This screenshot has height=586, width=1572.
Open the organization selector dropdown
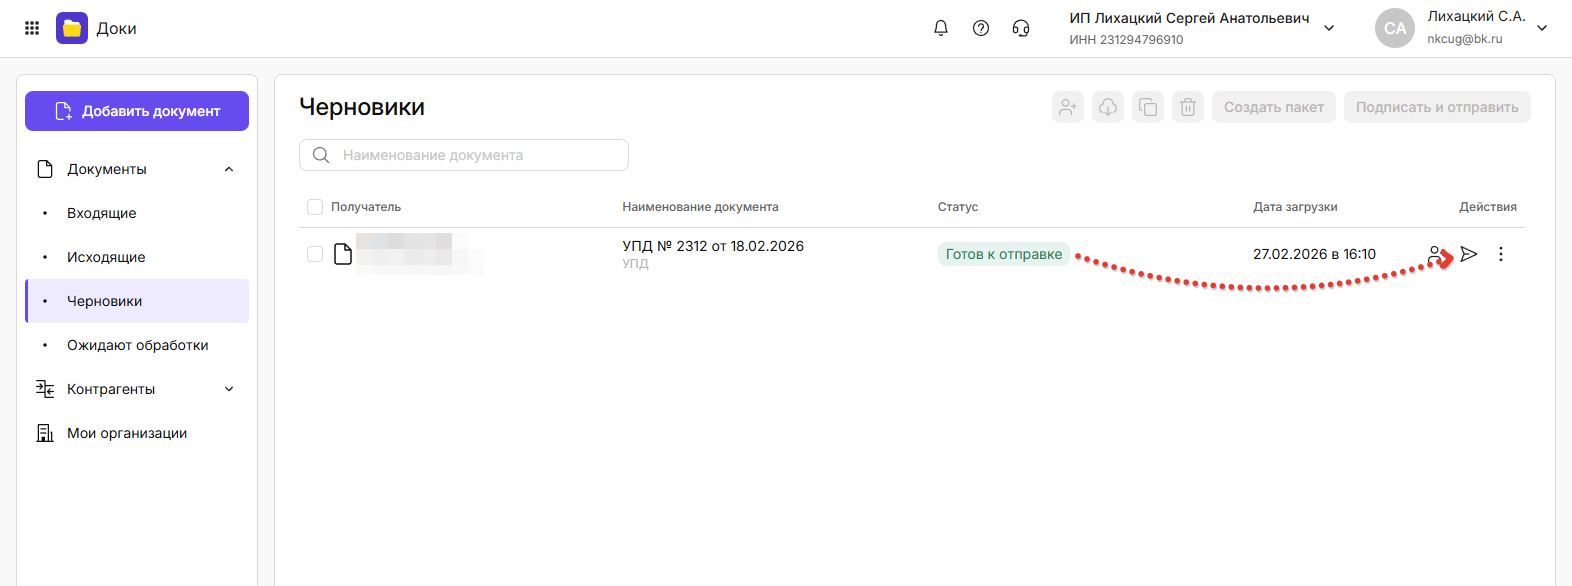tap(1328, 28)
